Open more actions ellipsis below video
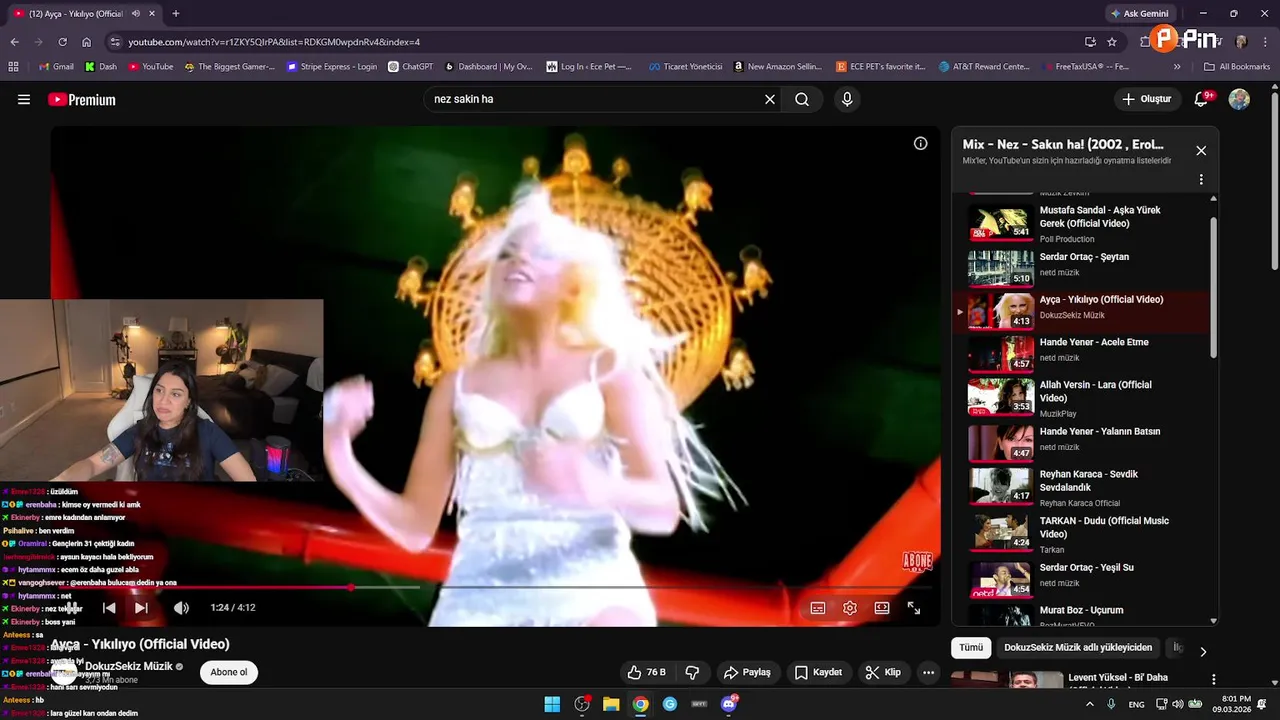 tap(928, 672)
